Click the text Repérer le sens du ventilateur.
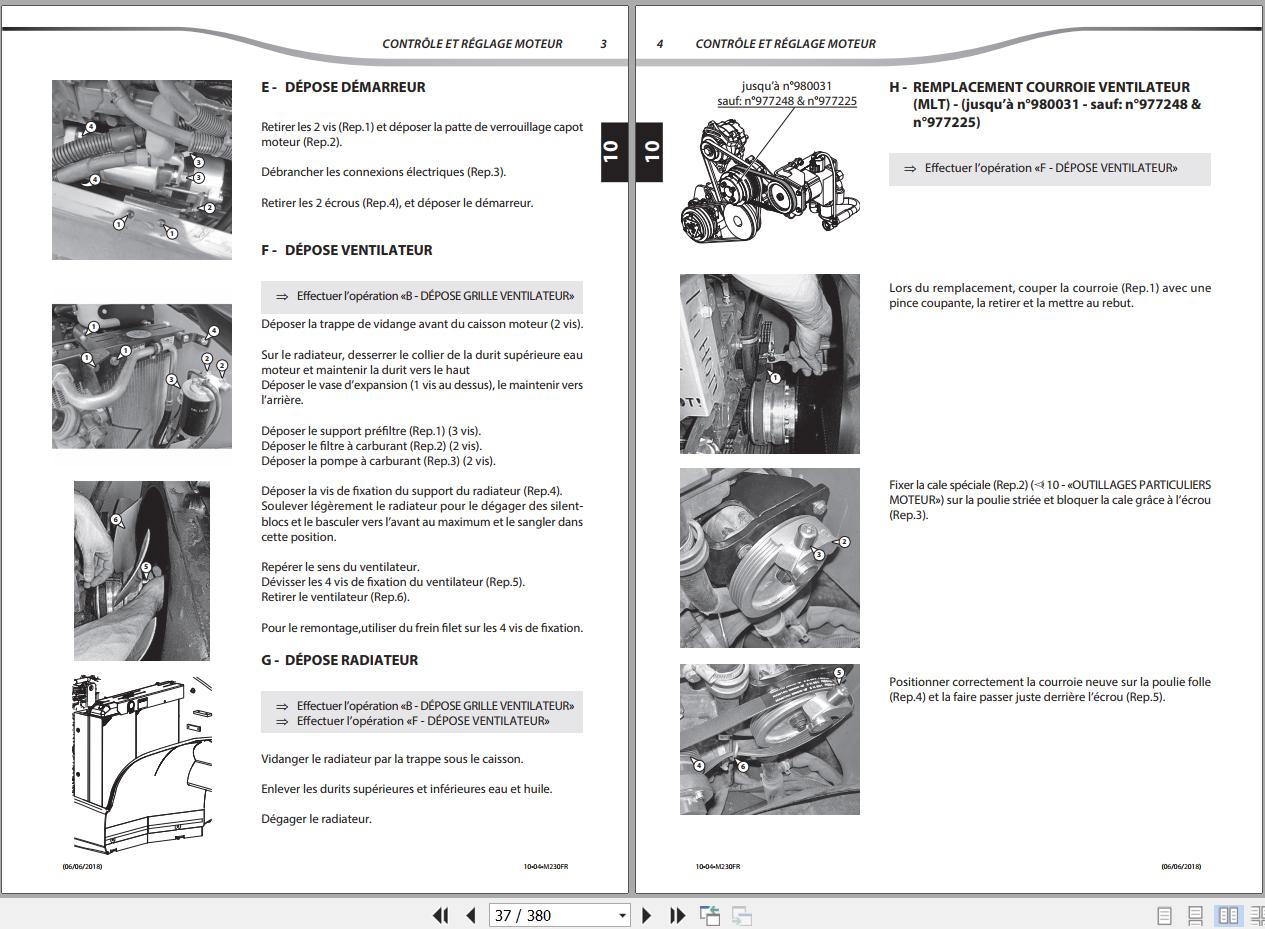1265x929 pixels. [340, 567]
